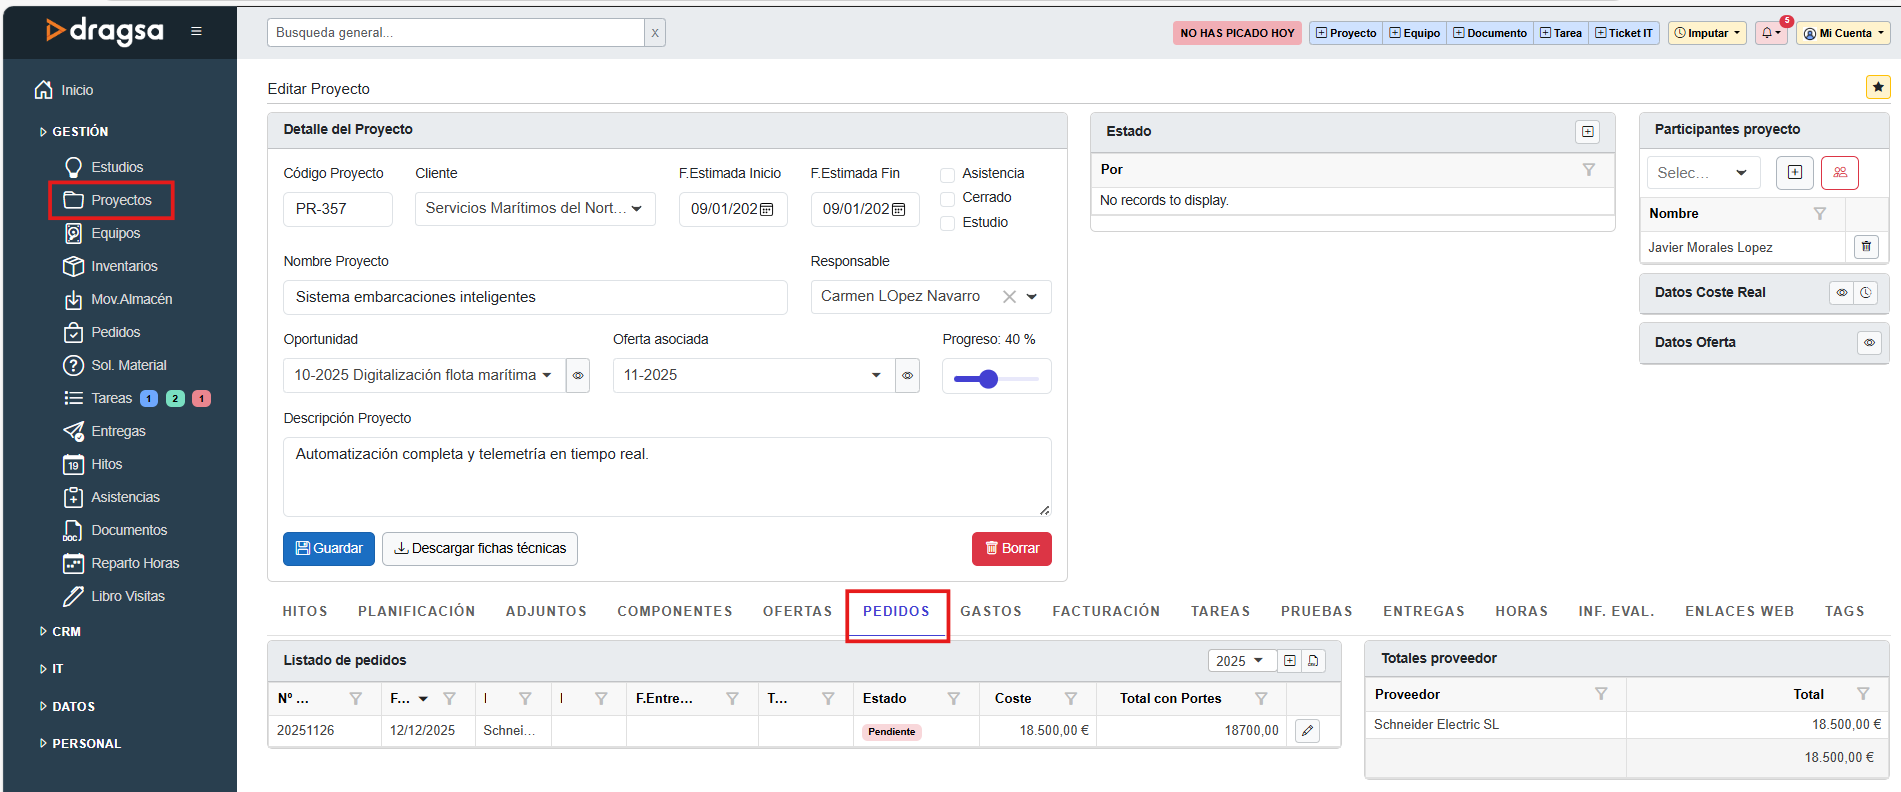Open the notifications bell

point(1769,33)
